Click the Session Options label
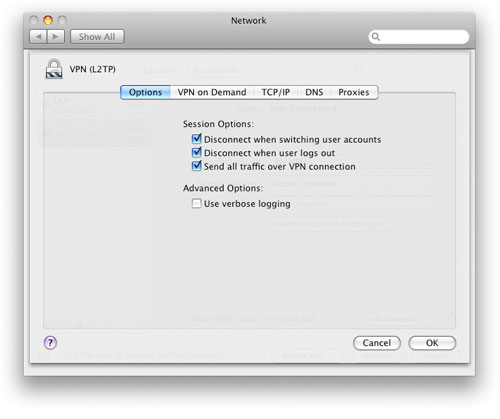Viewport: 500px width, 419px height. pyautogui.click(x=218, y=124)
